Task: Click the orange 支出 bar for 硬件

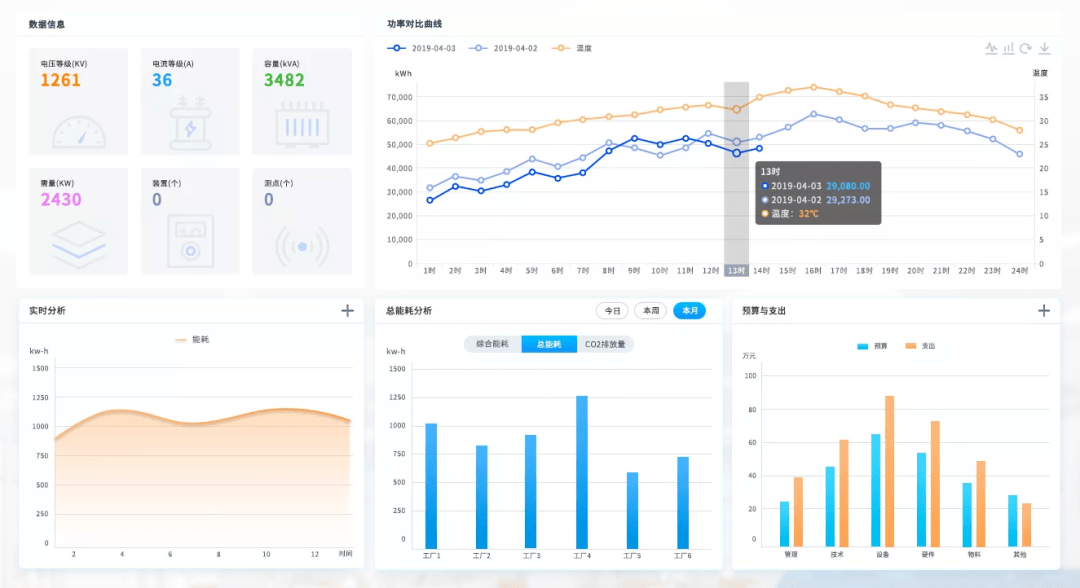Action: tap(935, 484)
